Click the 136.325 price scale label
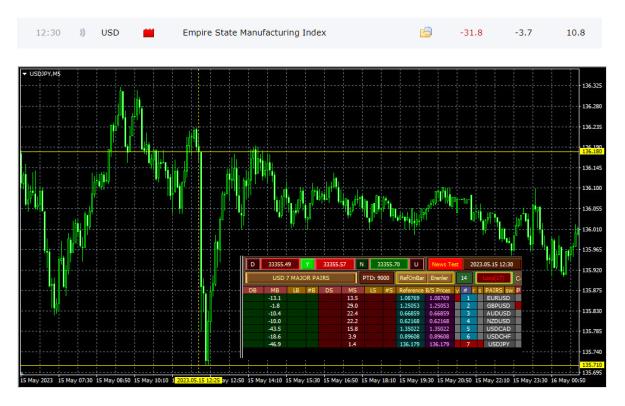The image size is (625, 406). coord(592,86)
